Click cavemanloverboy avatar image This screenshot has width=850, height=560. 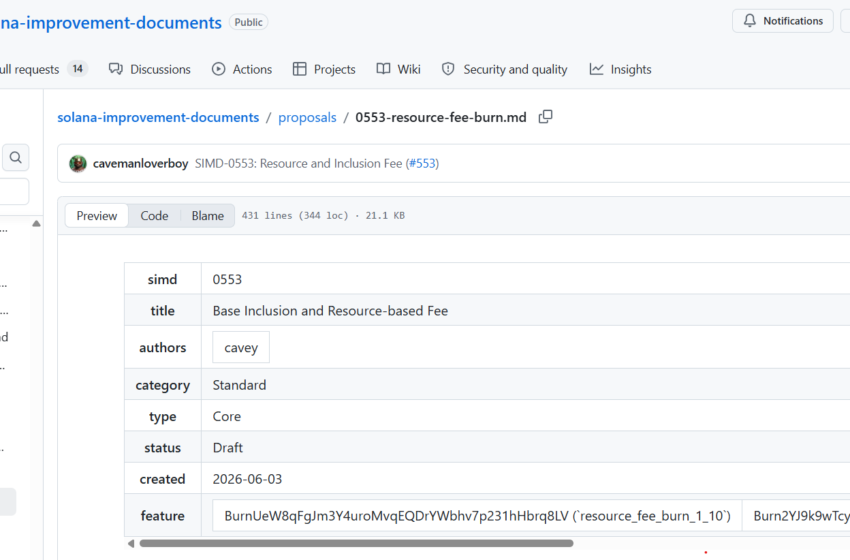click(78, 163)
